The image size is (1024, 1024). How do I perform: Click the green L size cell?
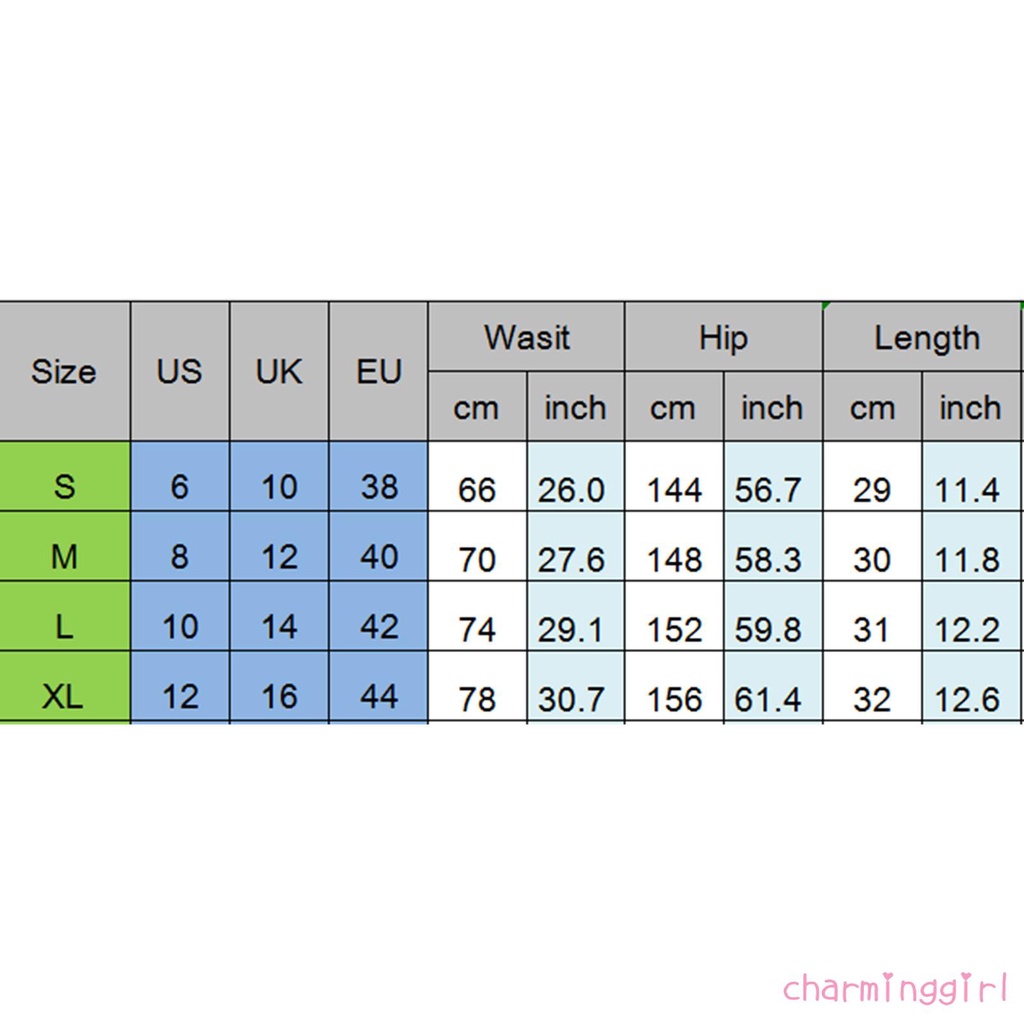(x=64, y=627)
